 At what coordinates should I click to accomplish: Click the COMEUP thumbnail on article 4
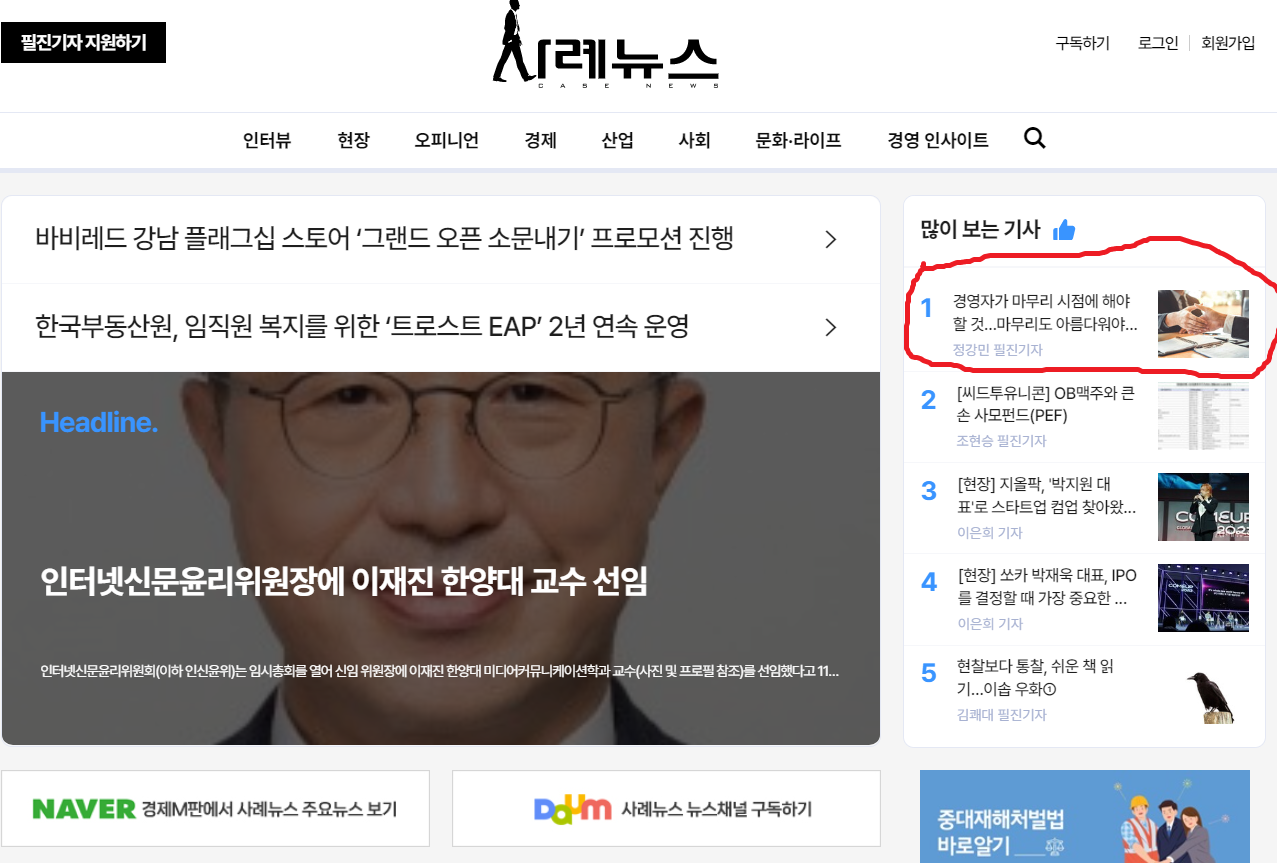pyautogui.click(x=1203, y=598)
